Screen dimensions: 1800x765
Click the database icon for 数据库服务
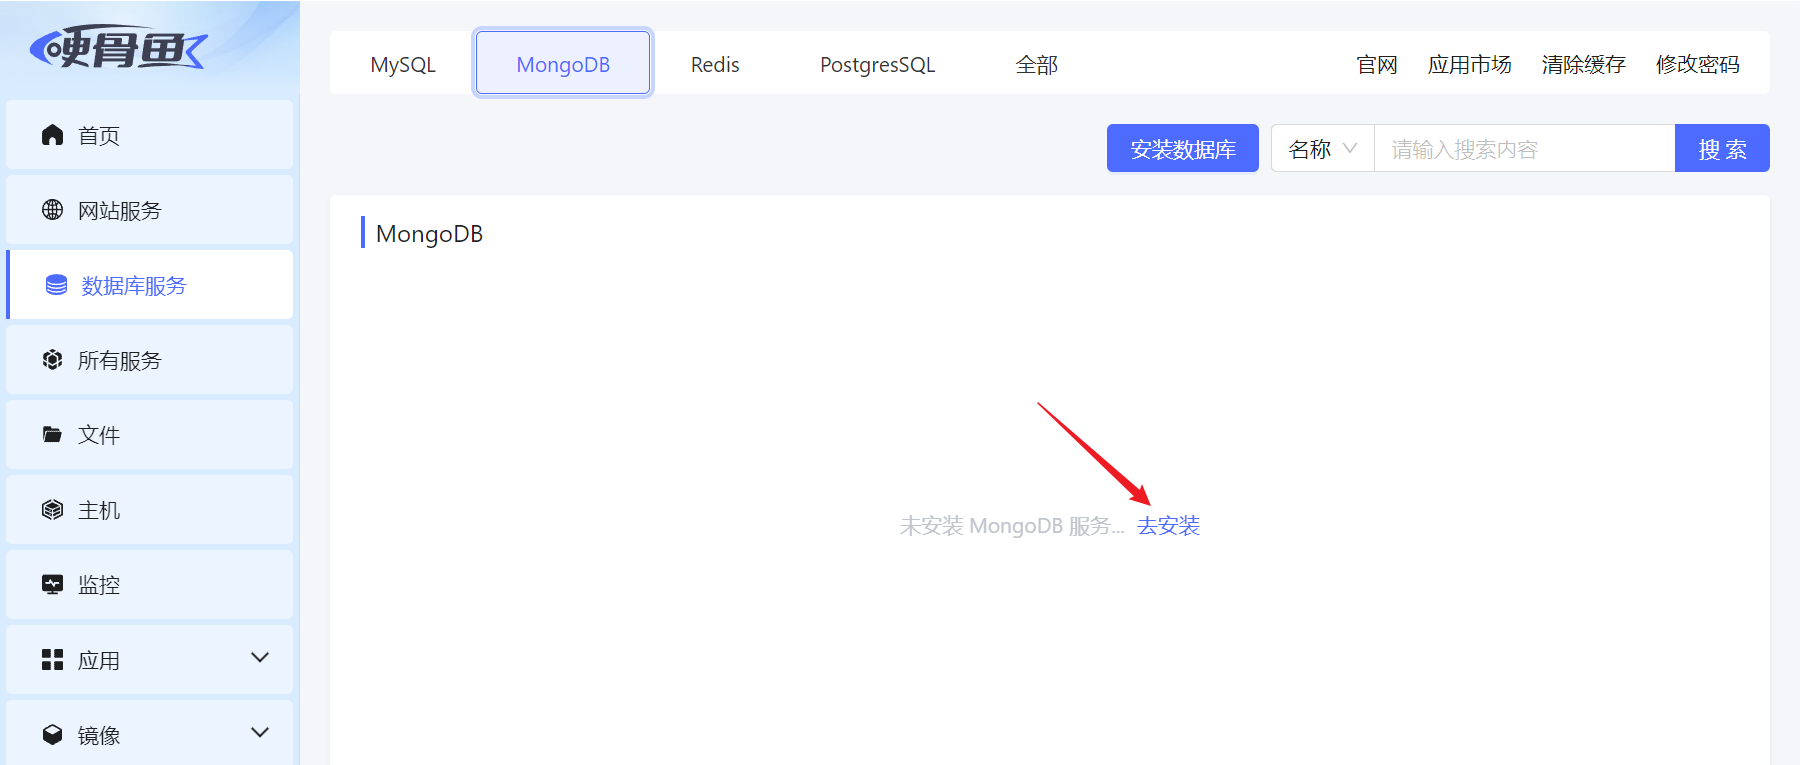click(57, 285)
